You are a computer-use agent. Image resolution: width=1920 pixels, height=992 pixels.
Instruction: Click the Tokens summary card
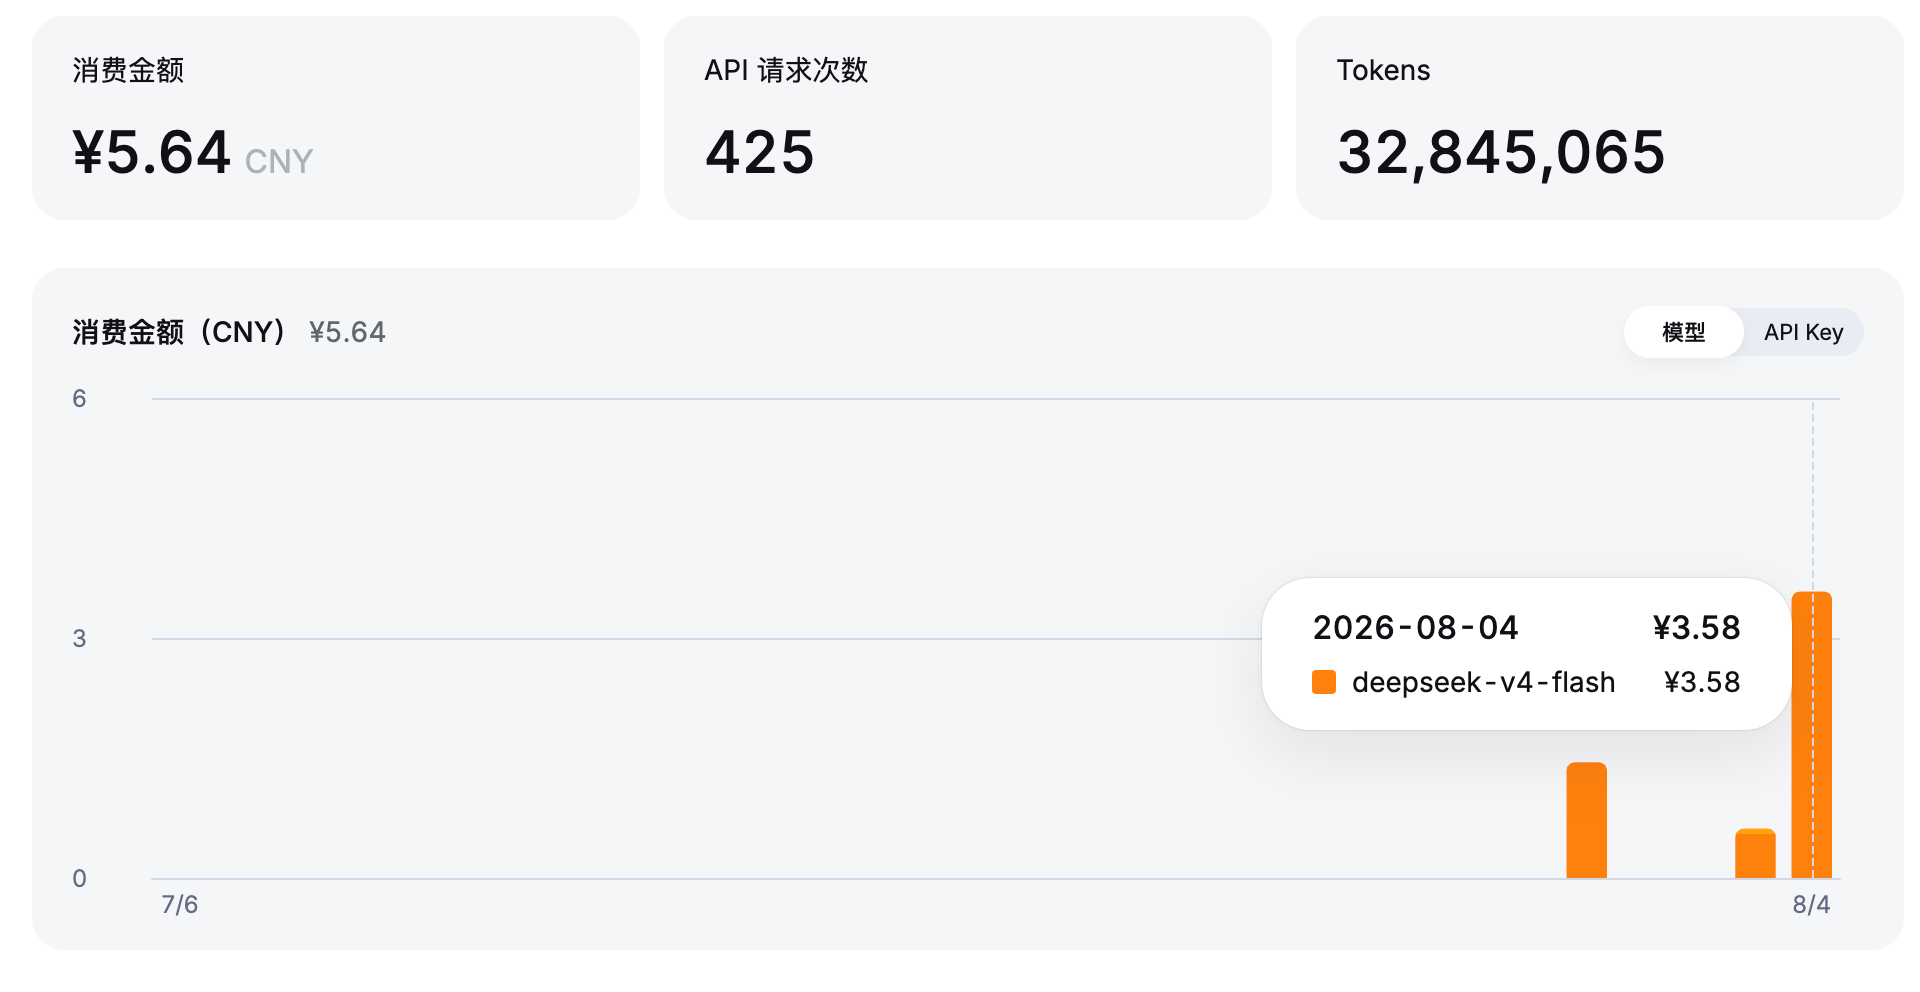(x=1600, y=118)
